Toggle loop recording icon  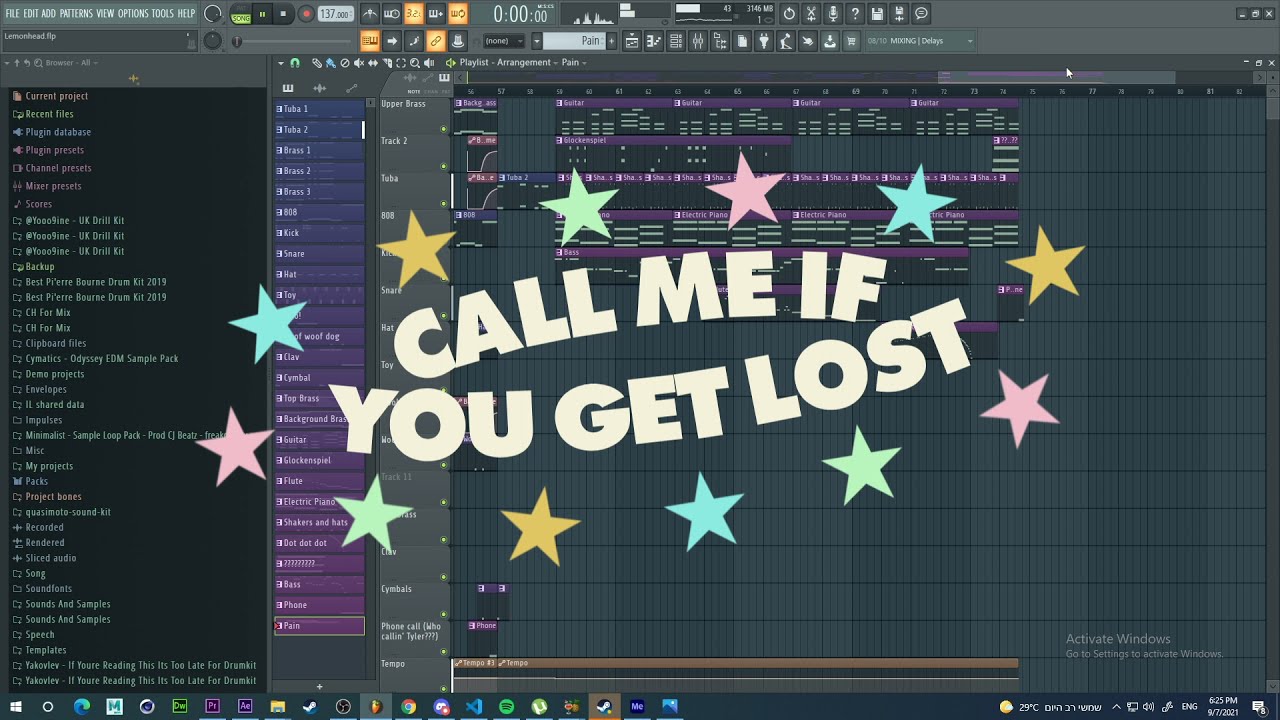coord(458,14)
